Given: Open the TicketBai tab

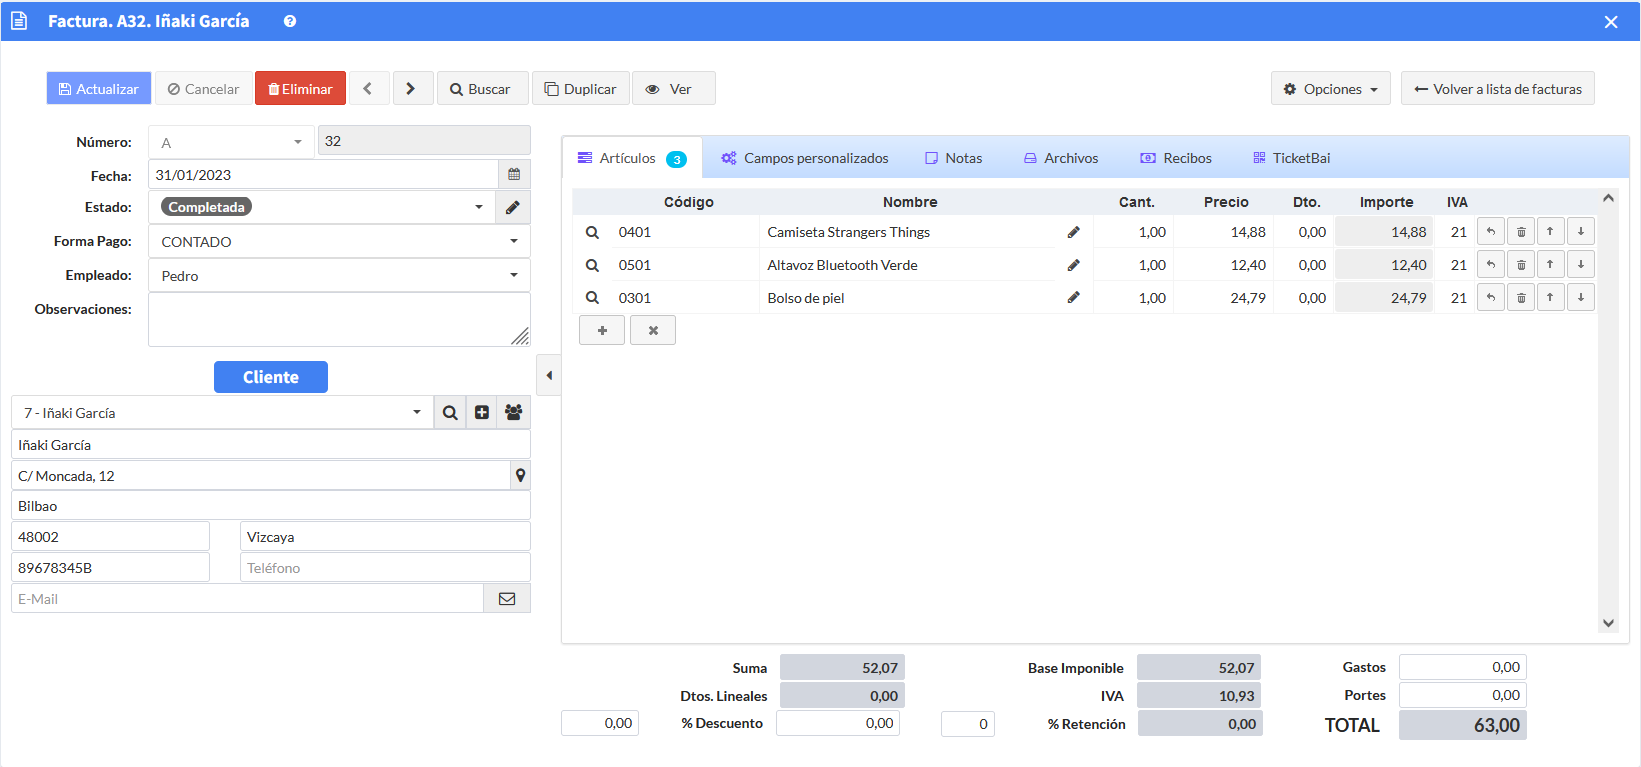Looking at the screenshot, I should click(x=1292, y=158).
